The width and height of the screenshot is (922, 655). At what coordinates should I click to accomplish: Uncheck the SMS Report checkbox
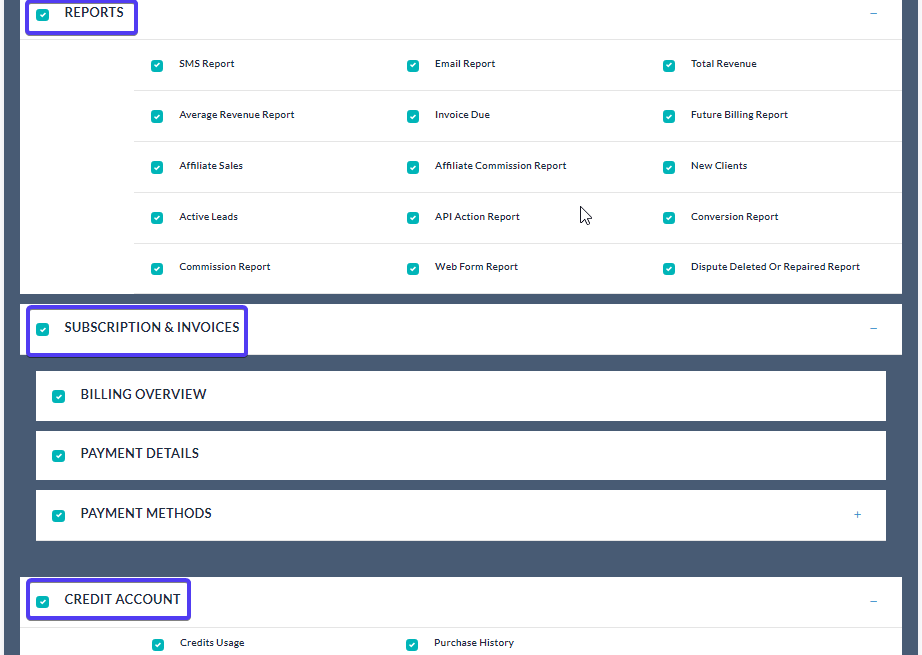click(157, 66)
